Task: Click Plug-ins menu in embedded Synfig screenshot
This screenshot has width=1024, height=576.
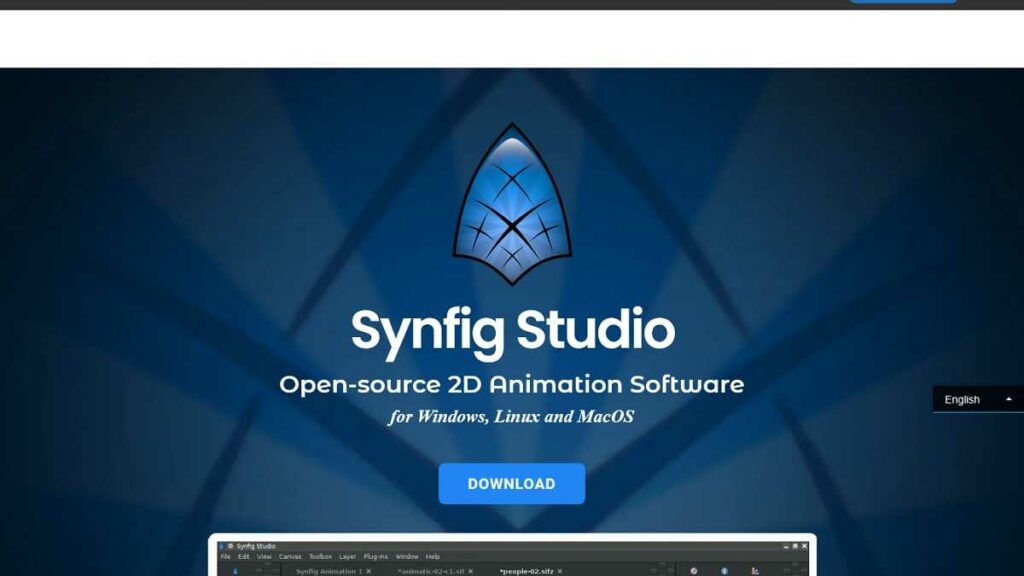Action: tap(376, 557)
